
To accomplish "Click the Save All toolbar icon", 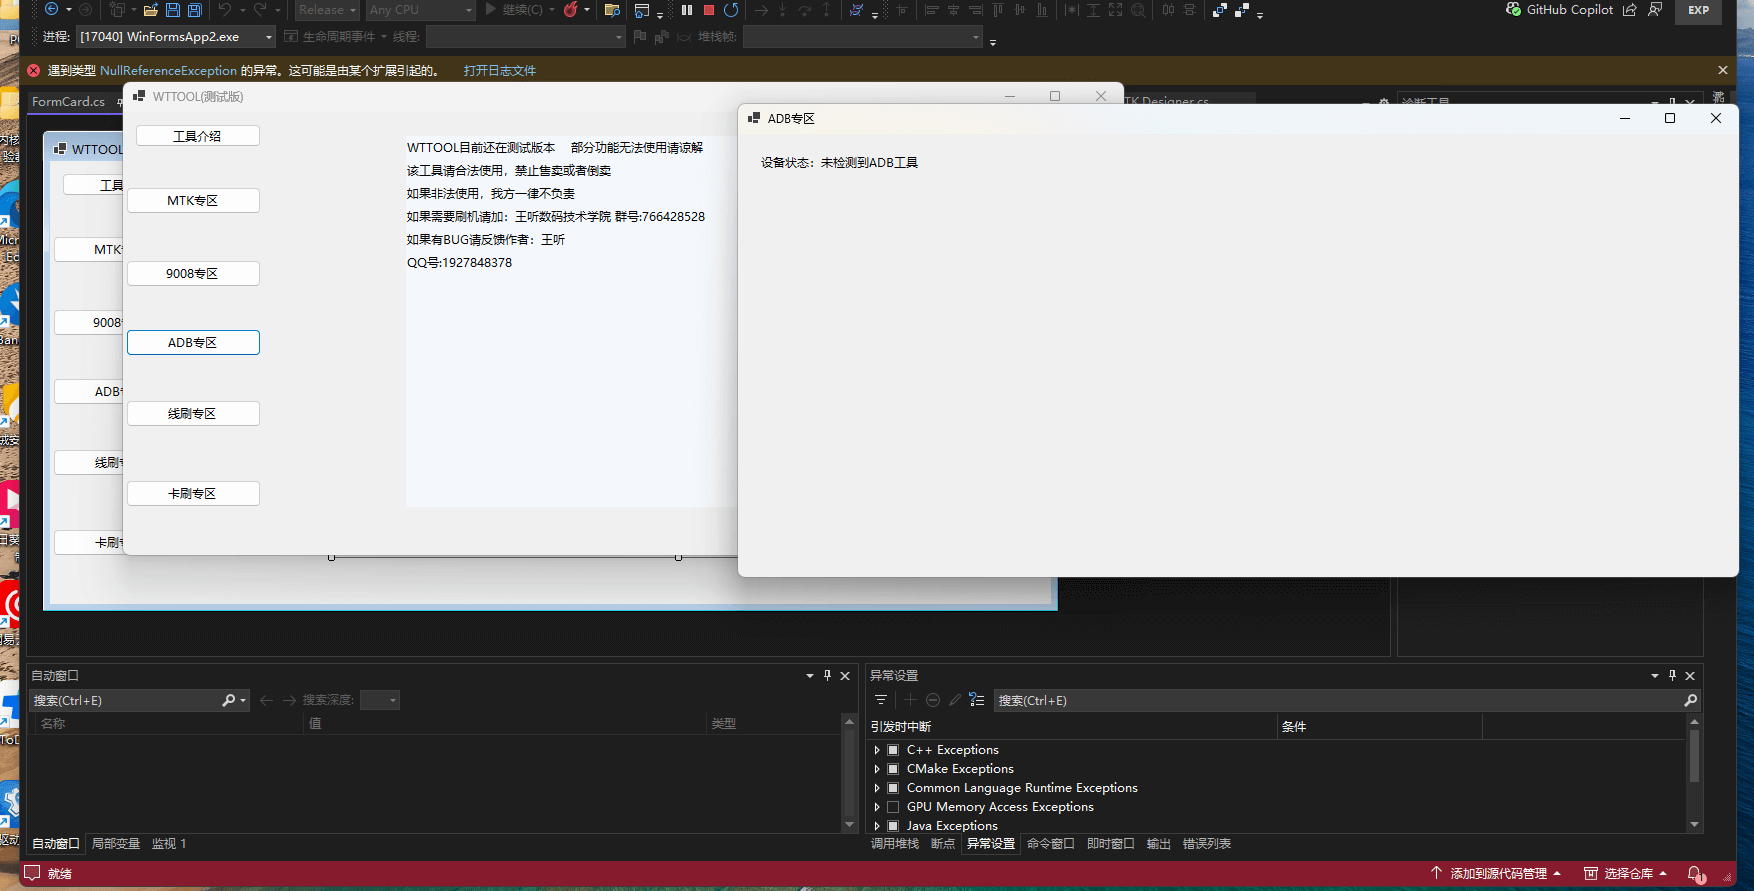I will pyautogui.click(x=195, y=10).
